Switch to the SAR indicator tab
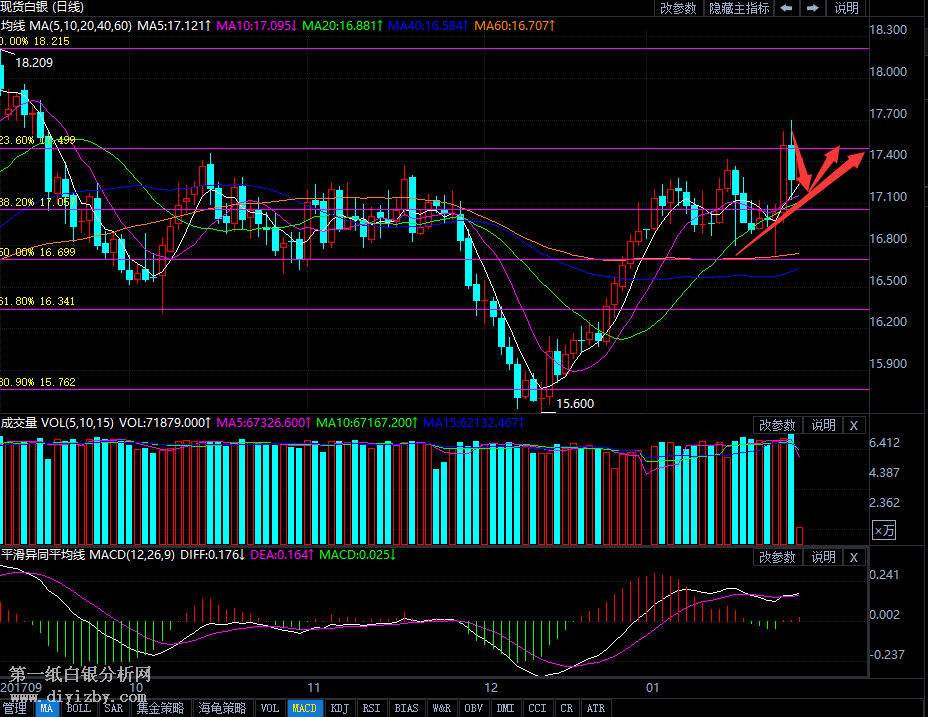The image size is (928, 717). [114, 708]
